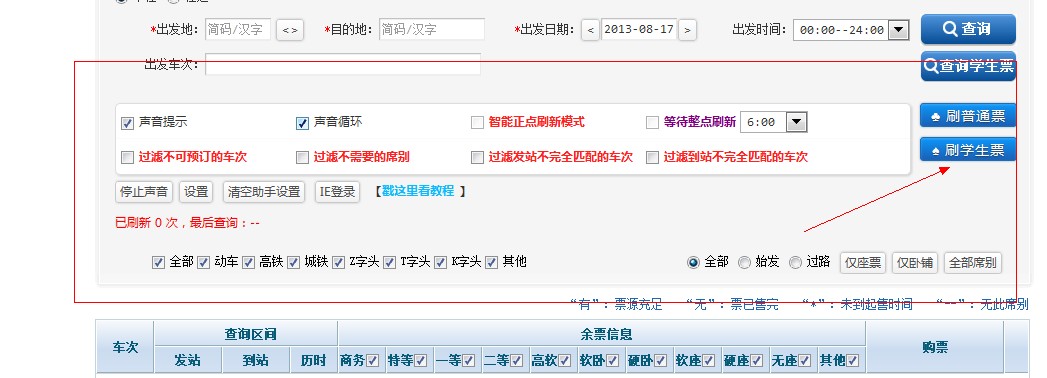
Task: Toggle the 软座 seat column checkbox
Action: (709, 361)
